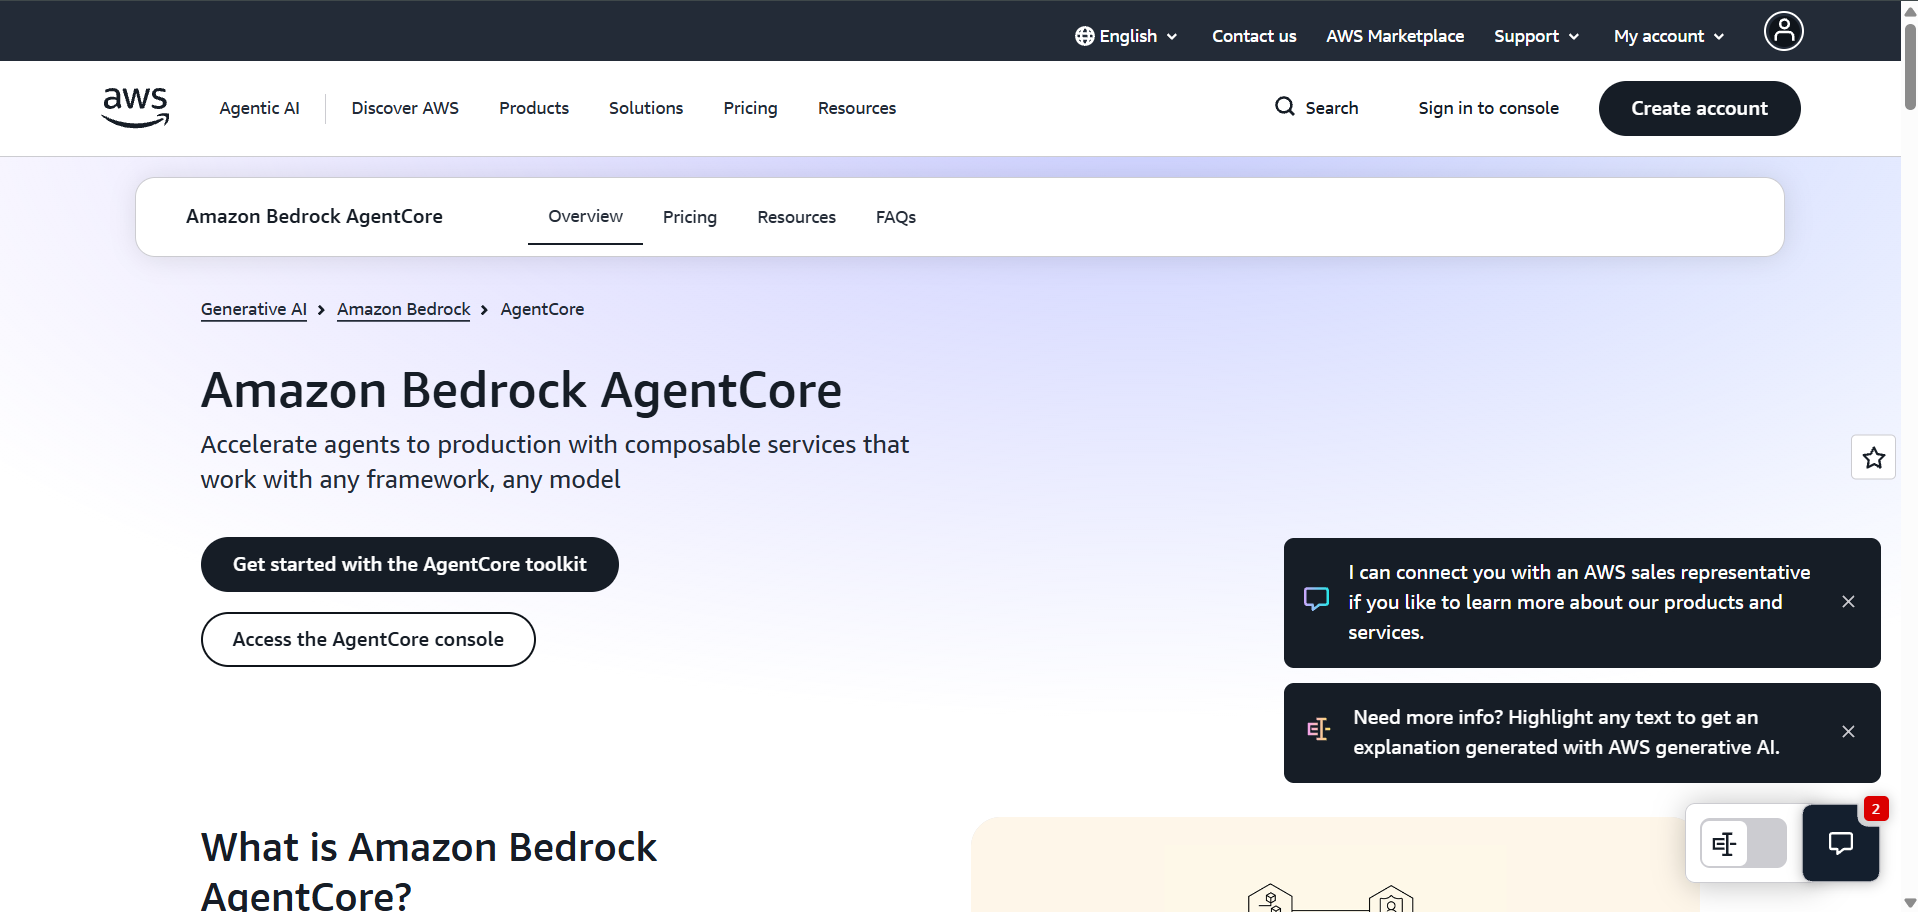The width and height of the screenshot is (1918, 912).
Task: Dismiss the highlight text explanation notification
Action: tap(1848, 732)
